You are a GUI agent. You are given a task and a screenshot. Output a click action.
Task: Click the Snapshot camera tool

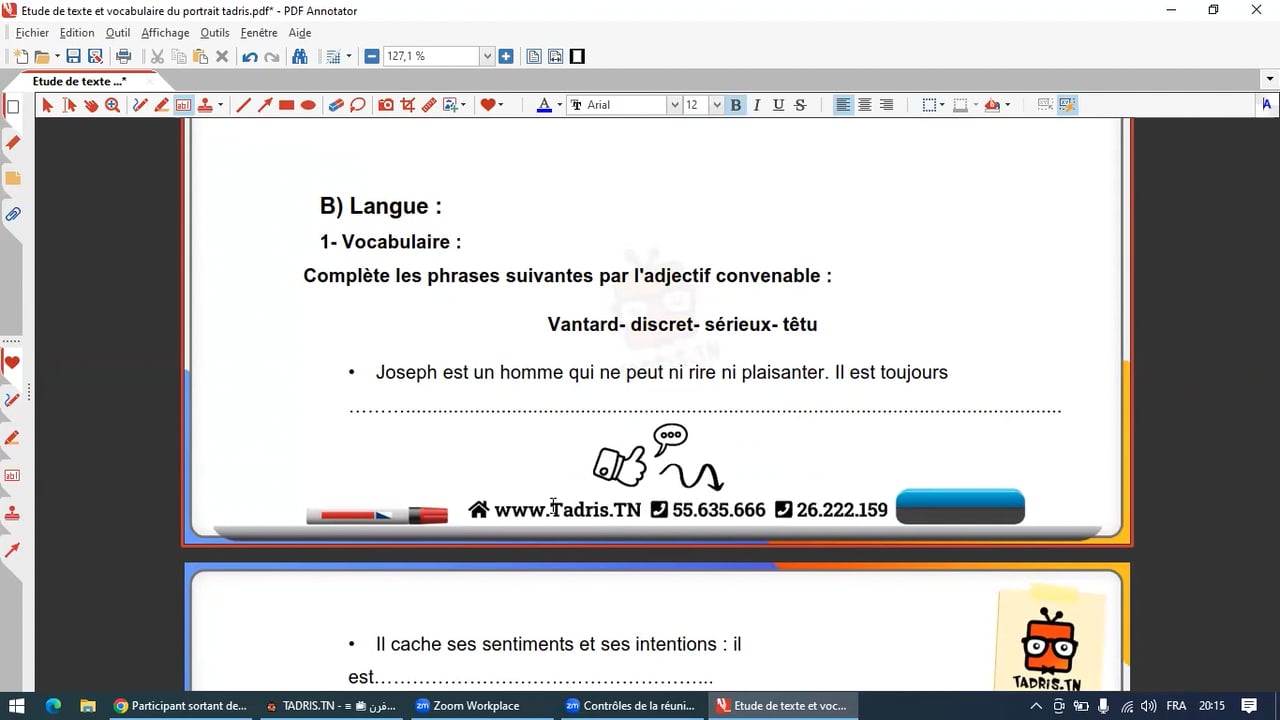coord(386,105)
